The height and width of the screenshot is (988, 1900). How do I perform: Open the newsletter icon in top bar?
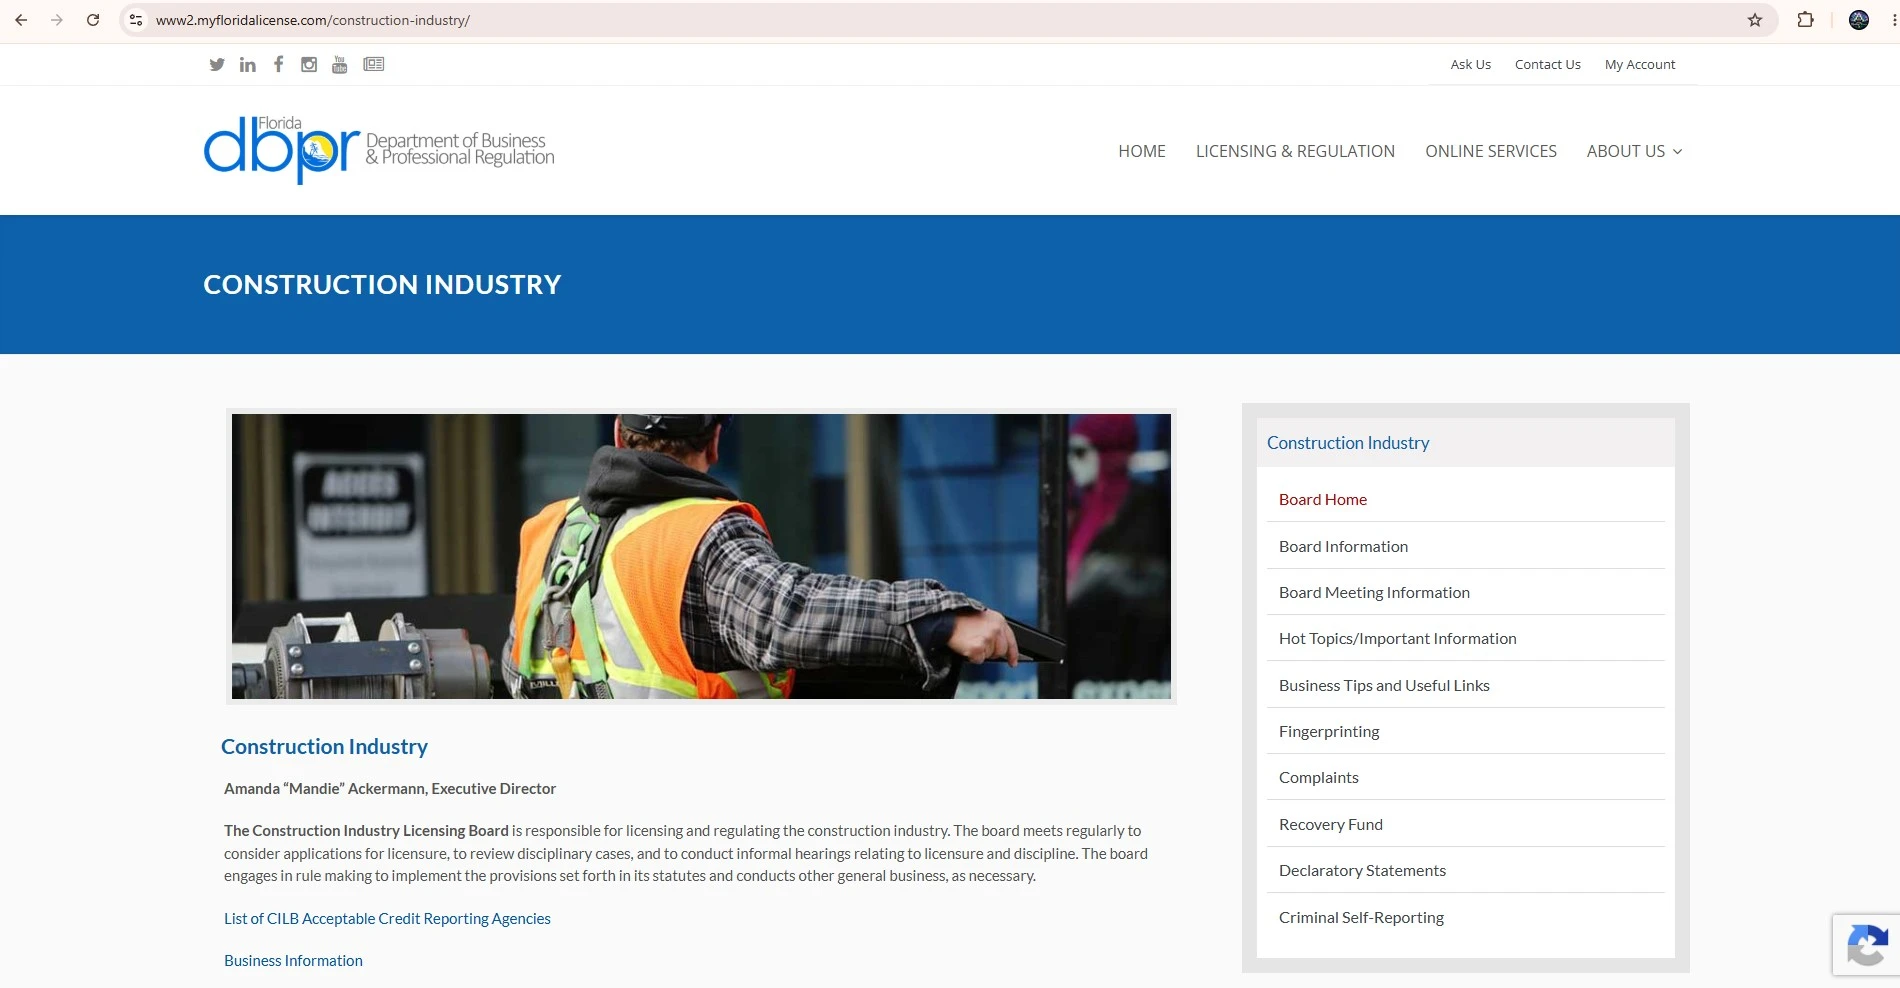[x=374, y=64]
